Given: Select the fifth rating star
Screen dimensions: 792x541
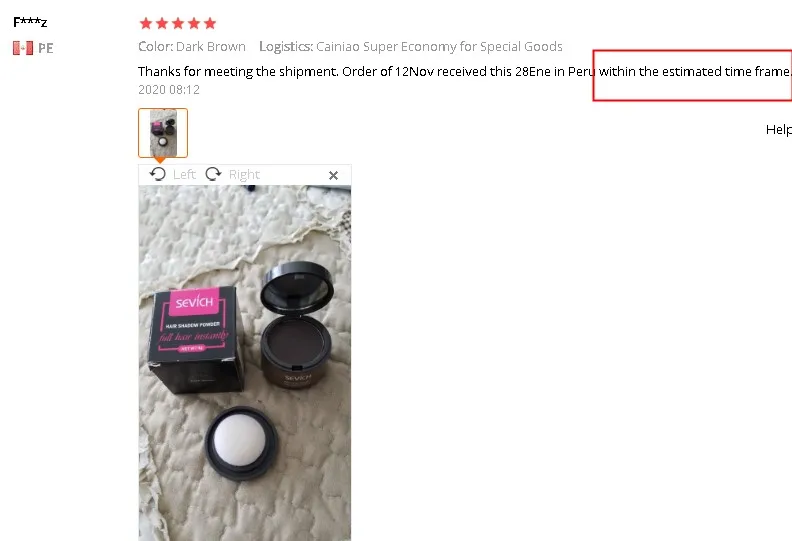Looking at the screenshot, I should pos(210,23).
